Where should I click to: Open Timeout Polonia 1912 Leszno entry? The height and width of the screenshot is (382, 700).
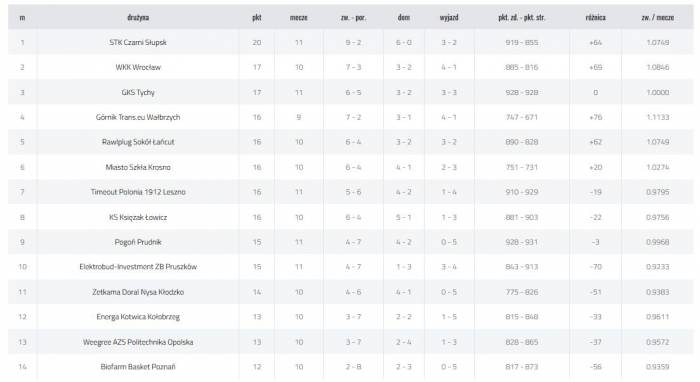(x=138, y=192)
